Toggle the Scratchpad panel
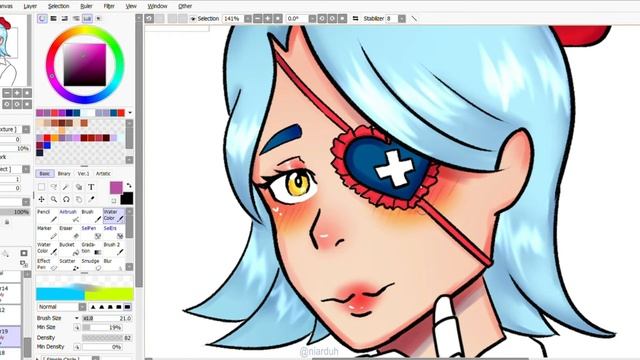 (98, 18)
